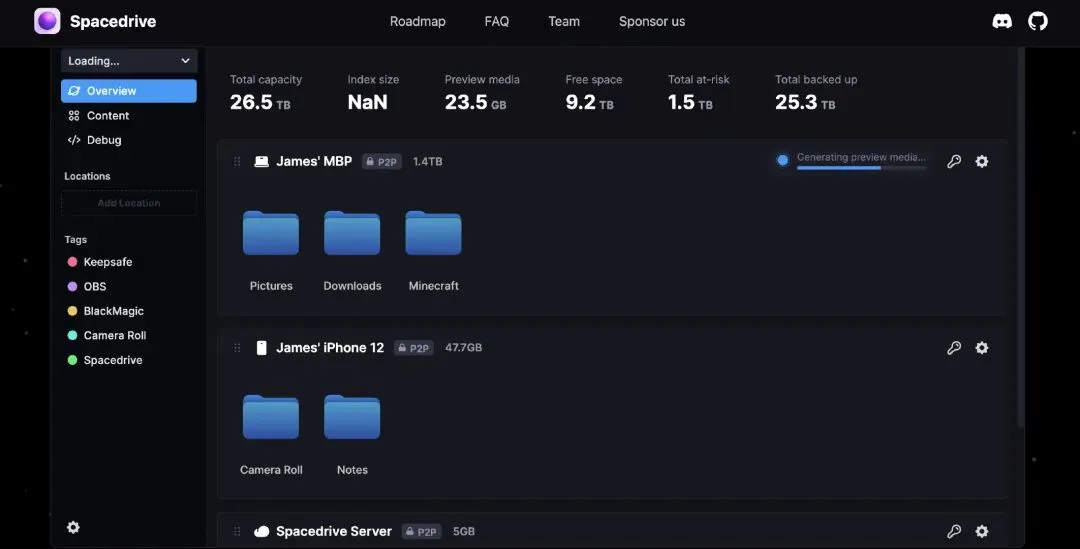This screenshot has width=1080, height=549.
Task: Click the 1.4TB size label
Action: [428, 162]
